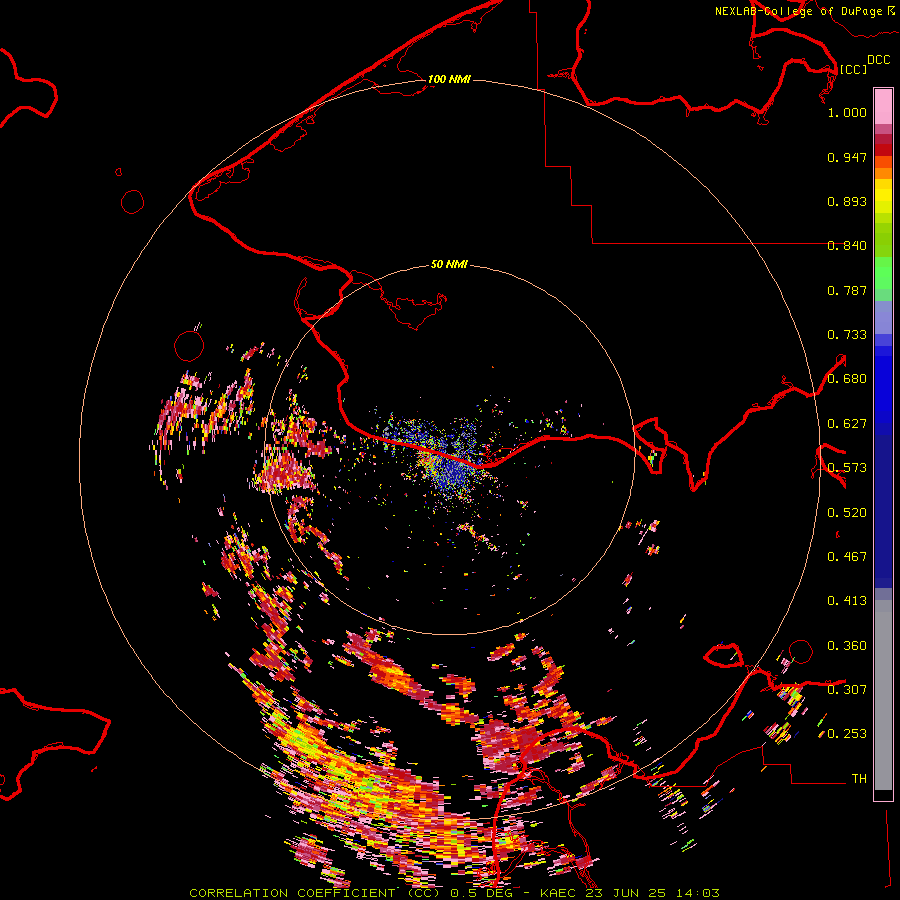Click the 0.413 color scale value
900x900 pixels.
847,601
